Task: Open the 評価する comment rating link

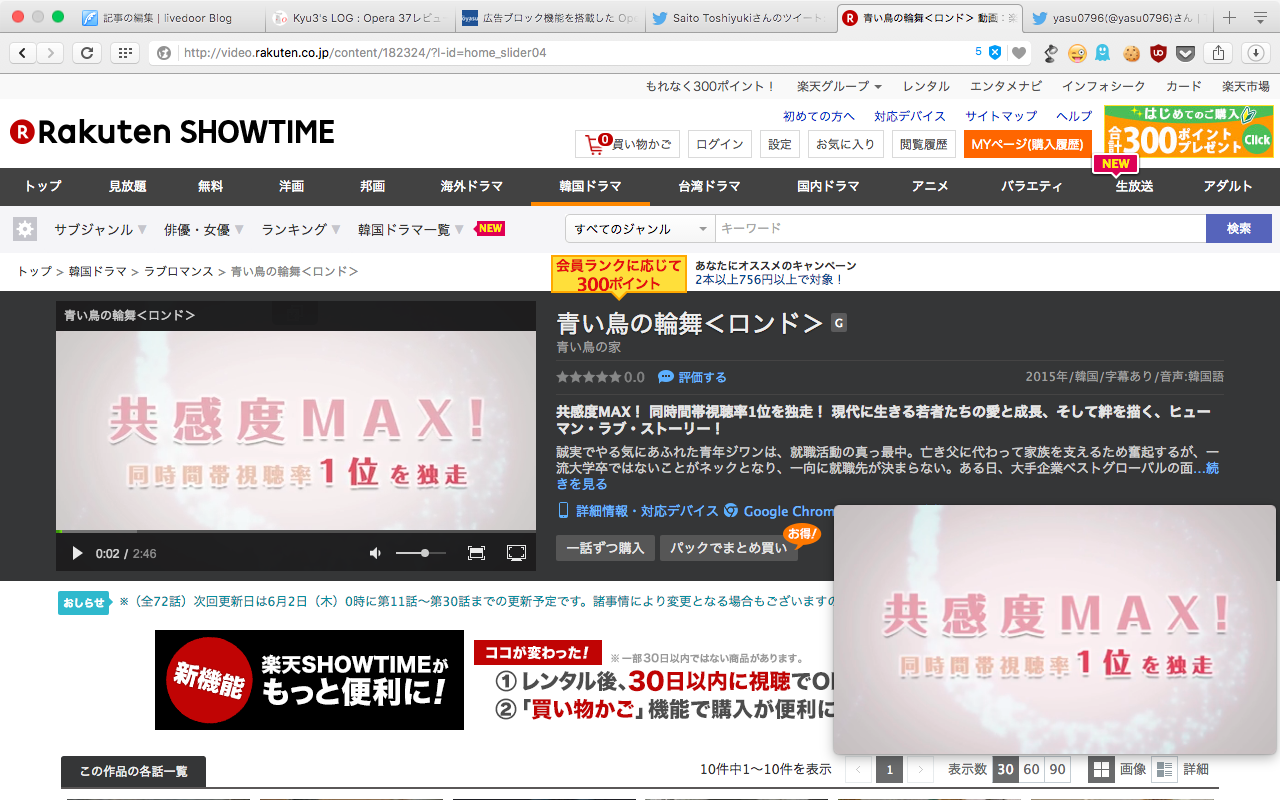Action: [692, 377]
